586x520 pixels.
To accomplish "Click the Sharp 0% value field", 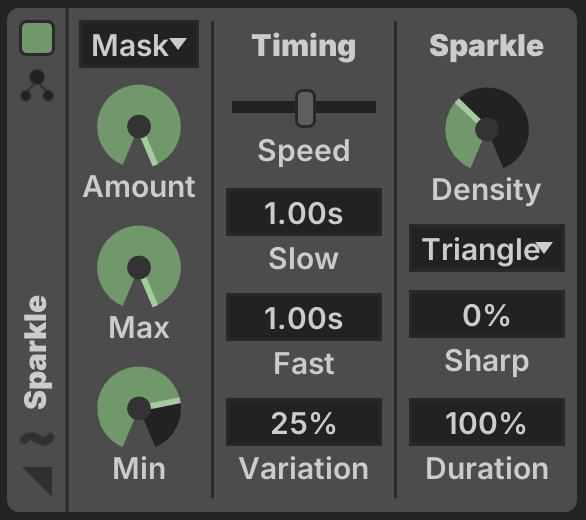I will (x=487, y=314).
